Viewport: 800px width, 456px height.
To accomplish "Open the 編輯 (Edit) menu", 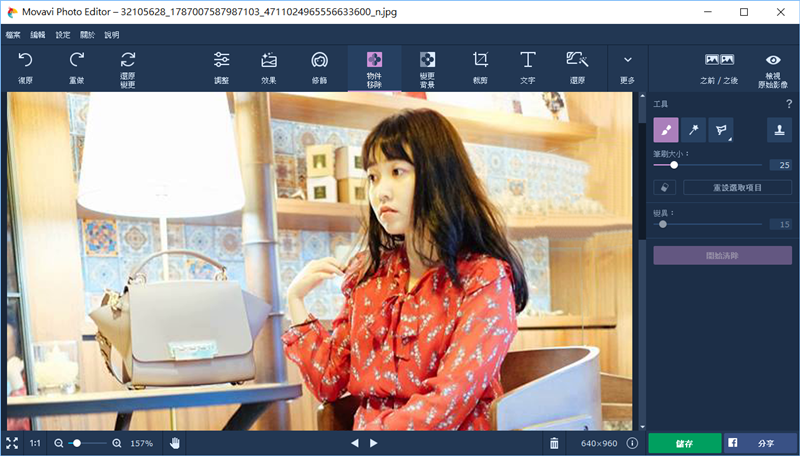I will 38,34.
